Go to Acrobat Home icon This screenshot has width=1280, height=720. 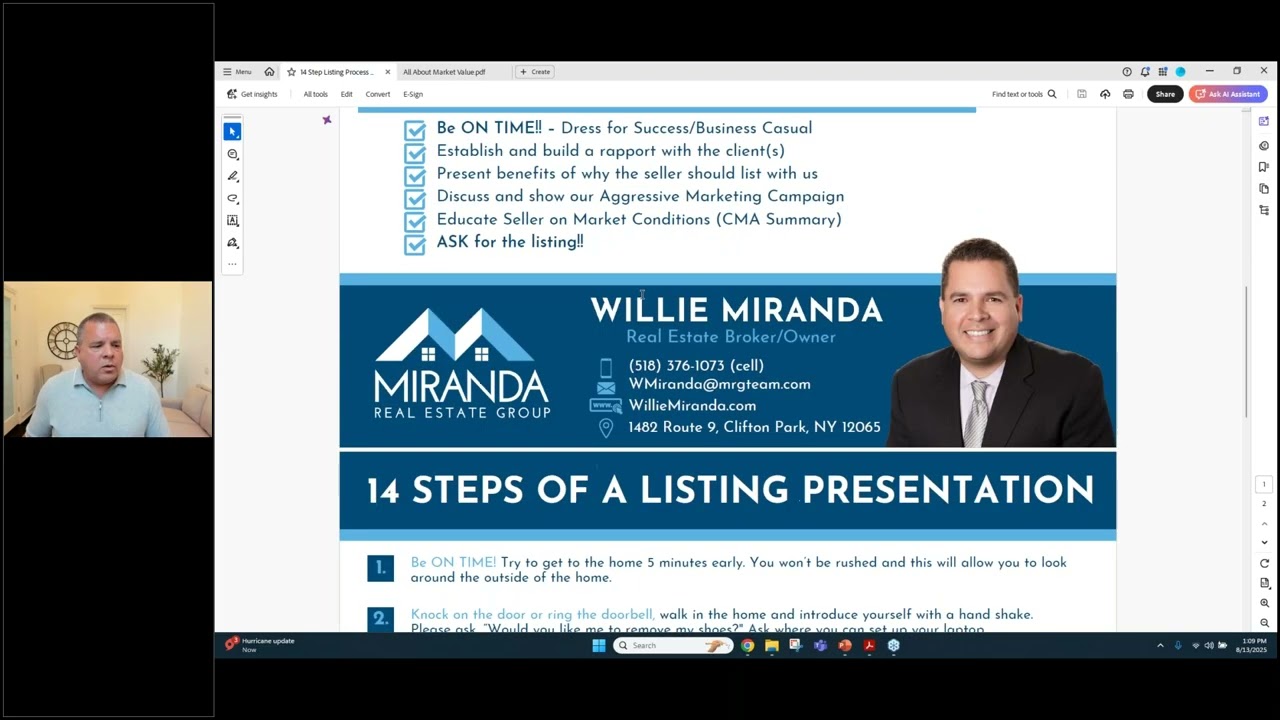pos(269,72)
